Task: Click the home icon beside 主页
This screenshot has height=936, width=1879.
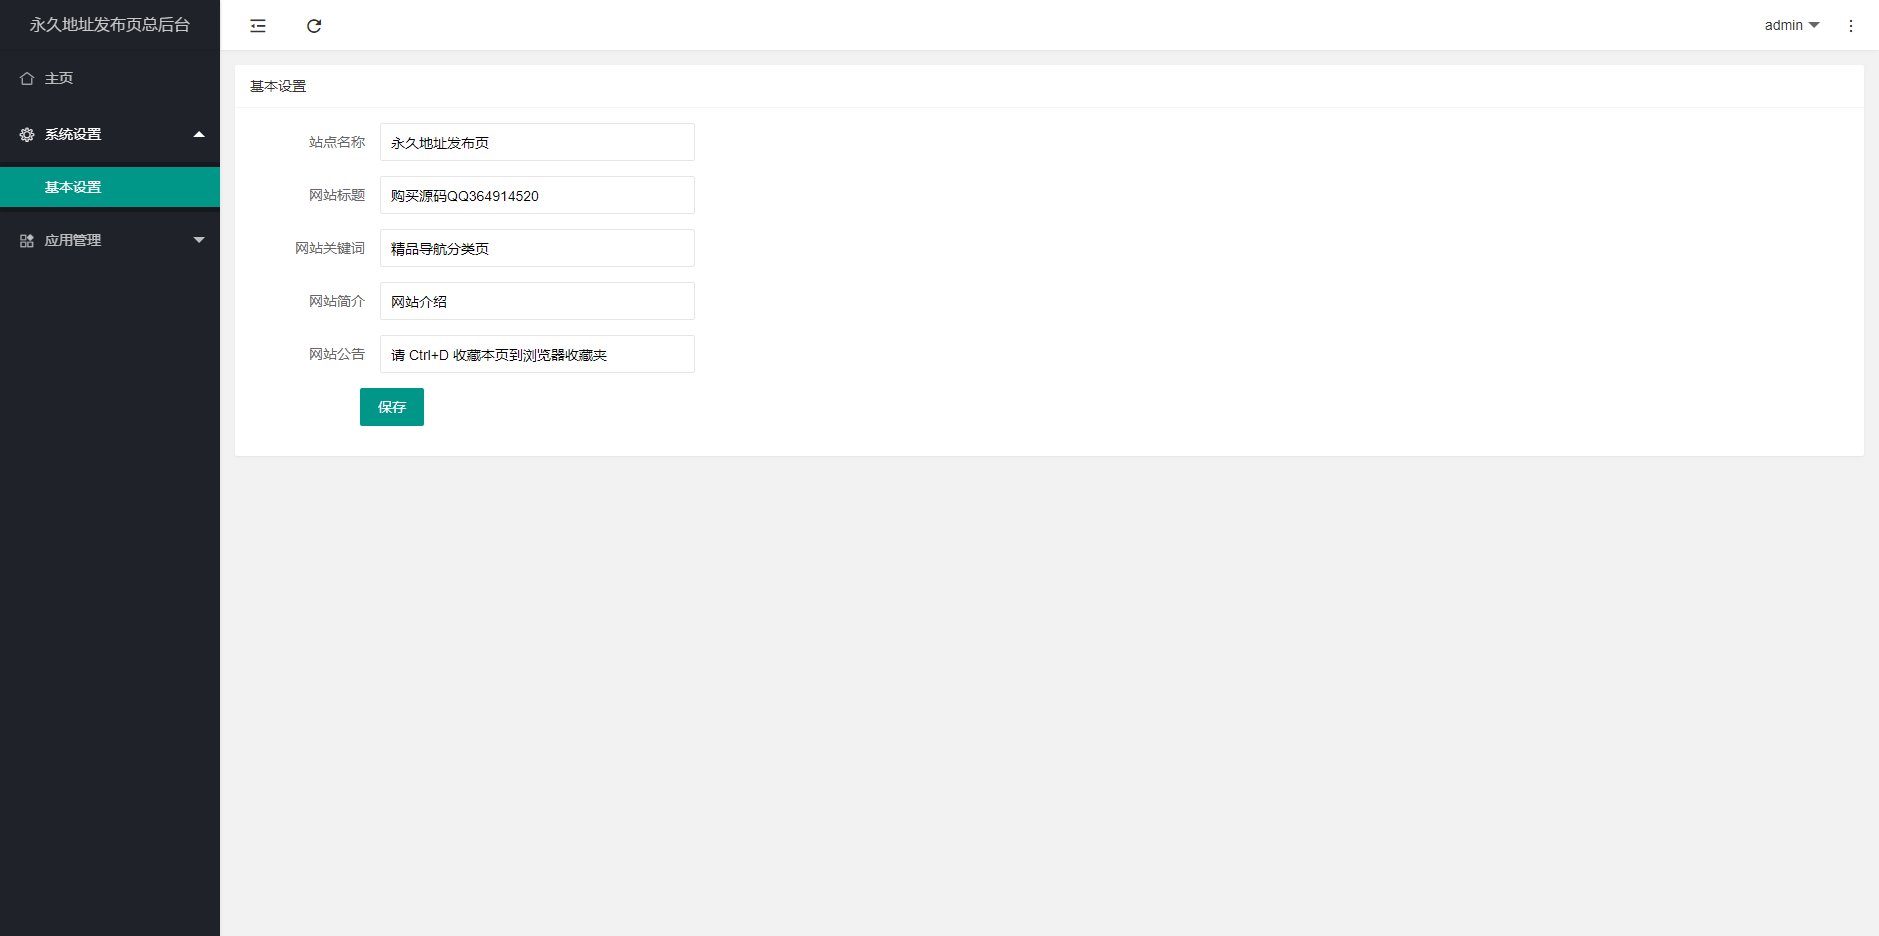Action: (27, 79)
